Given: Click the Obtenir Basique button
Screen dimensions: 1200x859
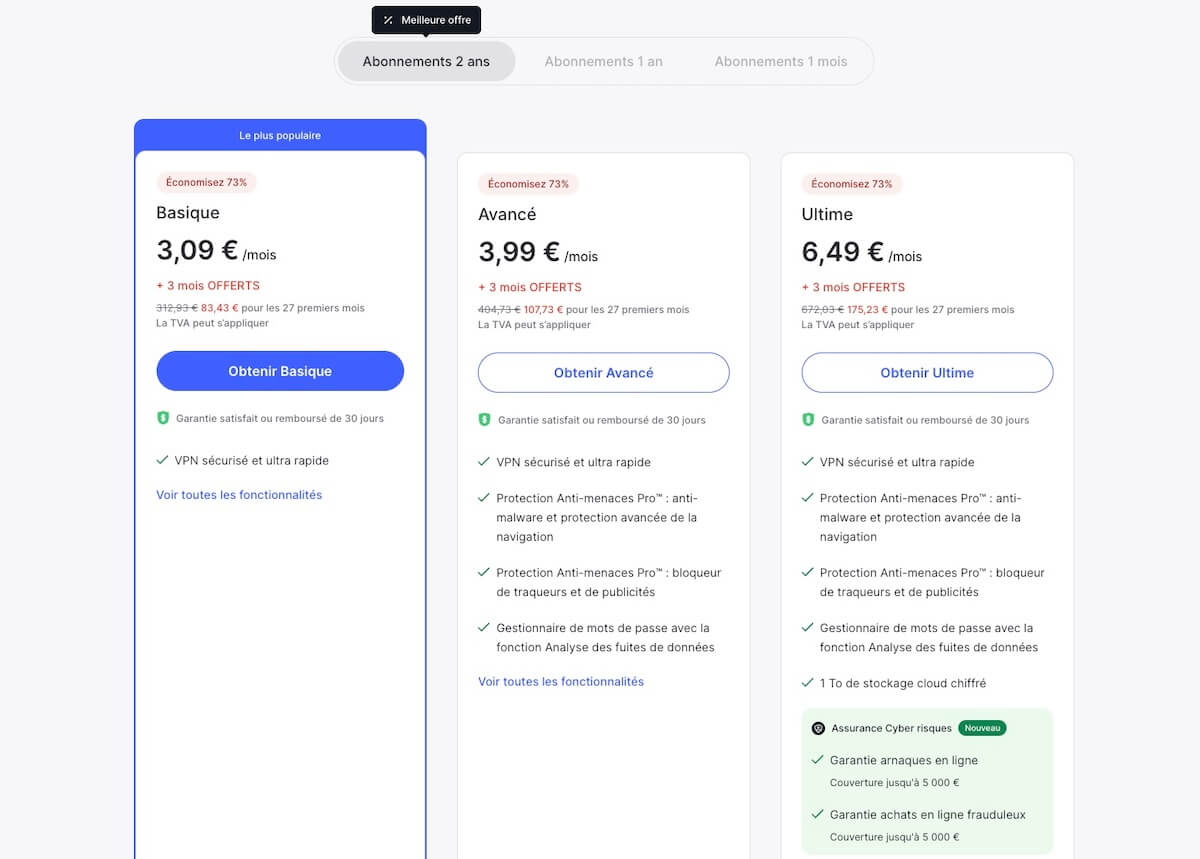Looking at the screenshot, I should click(280, 371).
